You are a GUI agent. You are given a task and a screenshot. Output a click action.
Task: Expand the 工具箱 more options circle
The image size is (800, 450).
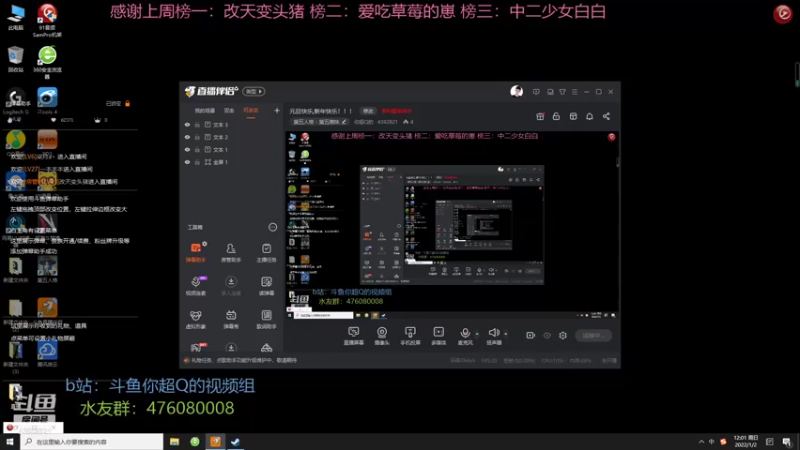click(273, 227)
